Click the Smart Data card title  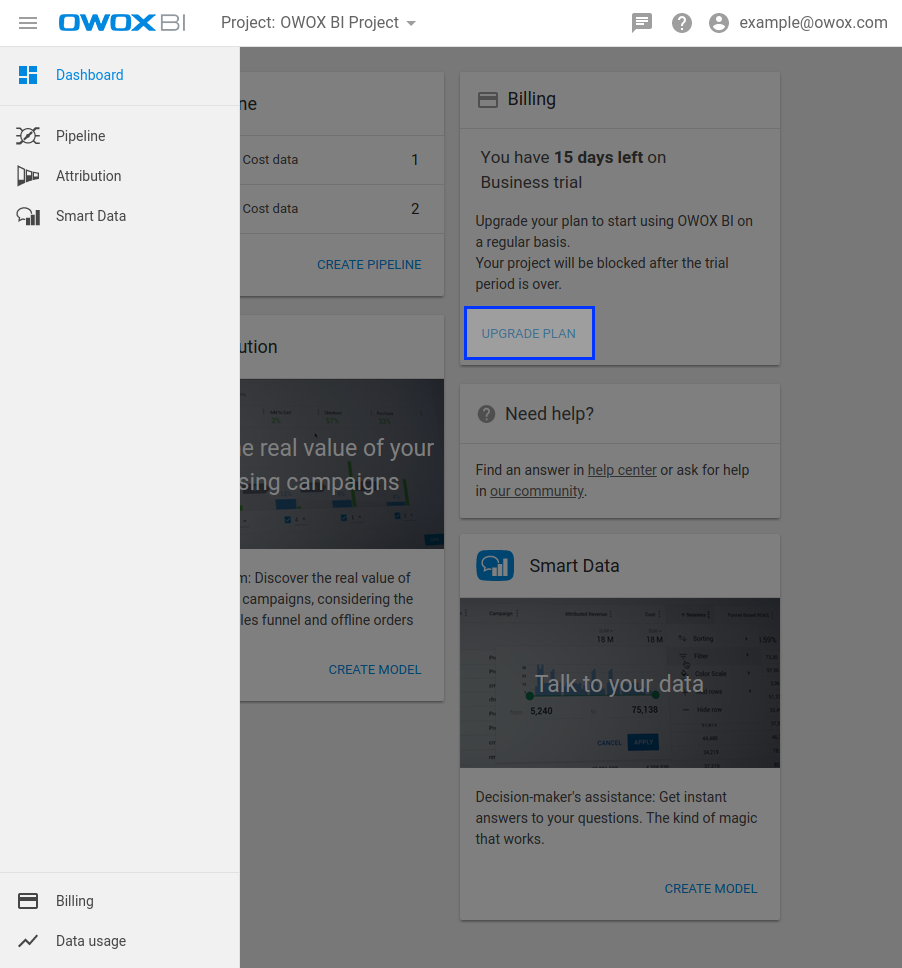[574, 566]
